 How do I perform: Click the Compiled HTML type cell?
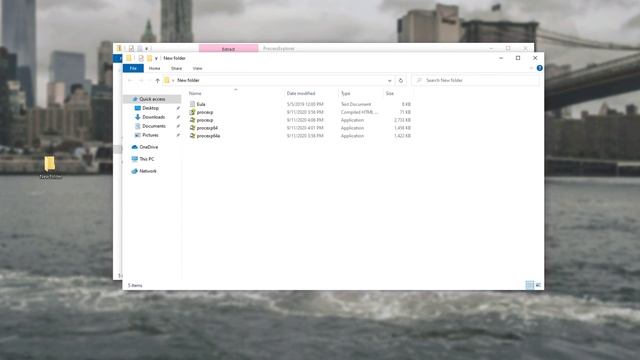click(x=359, y=112)
